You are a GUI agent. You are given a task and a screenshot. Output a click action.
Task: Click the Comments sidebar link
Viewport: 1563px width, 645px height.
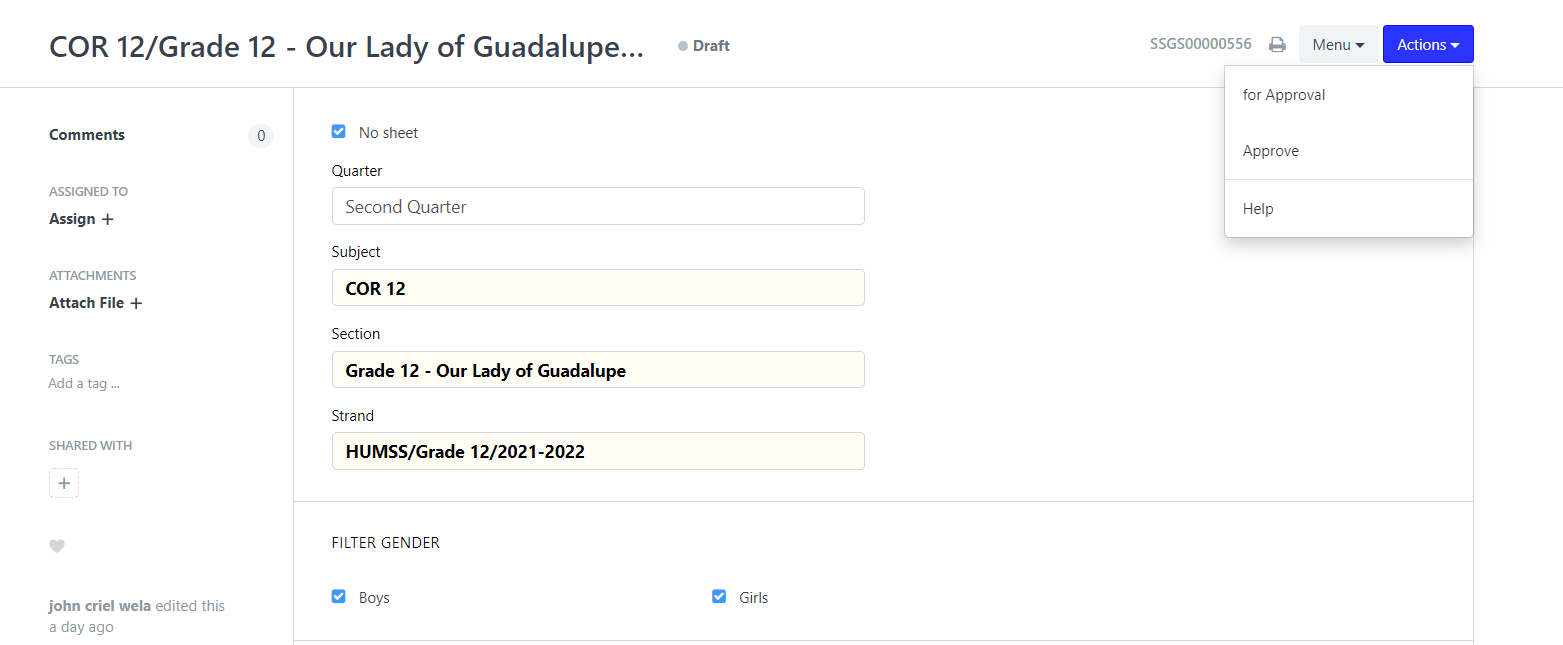[x=87, y=135]
